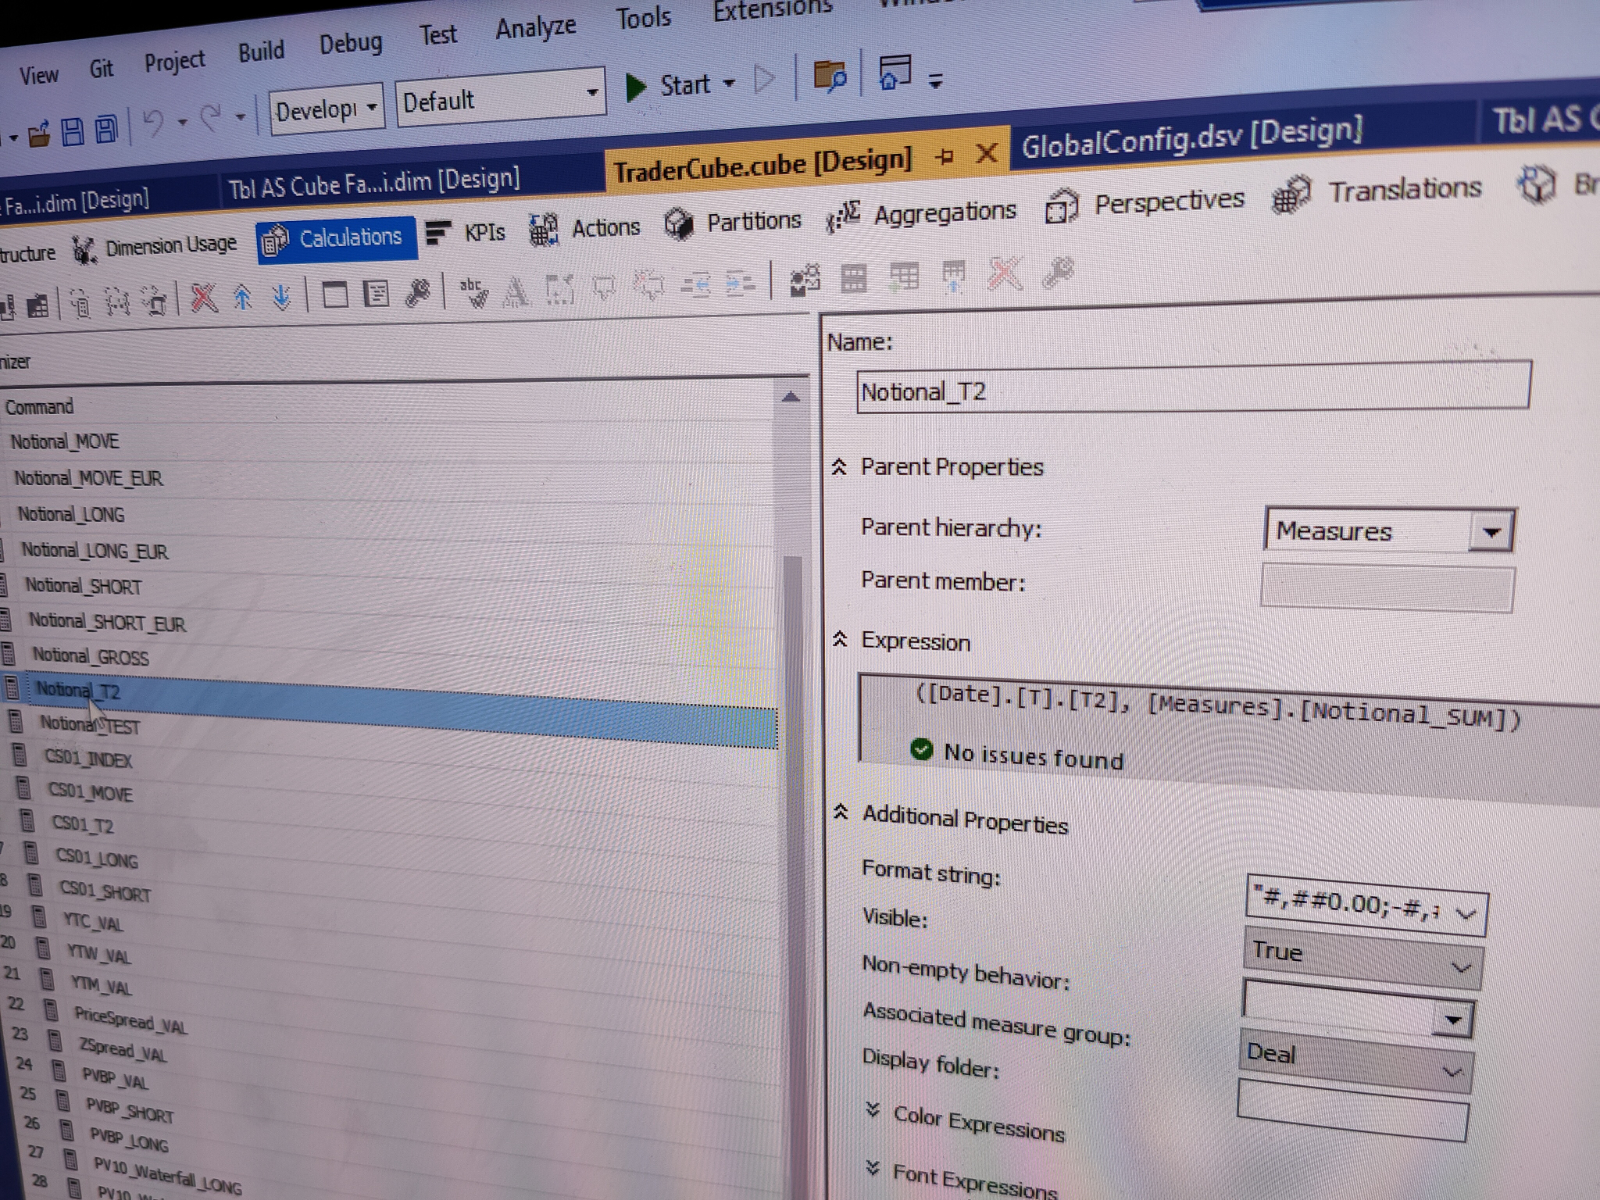
Task: Click the New Calculated Member icon
Action: [80, 303]
